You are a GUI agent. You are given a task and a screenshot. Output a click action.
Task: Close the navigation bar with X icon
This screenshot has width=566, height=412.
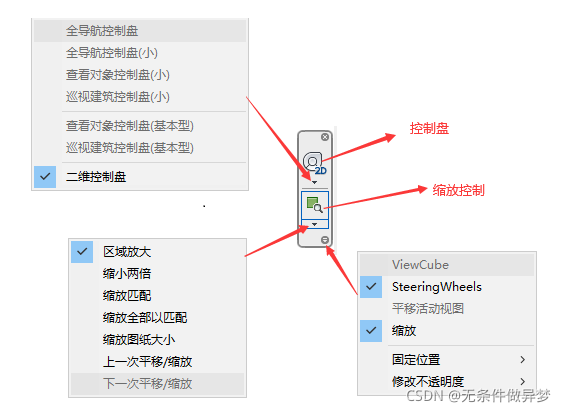pyautogui.click(x=325, y=137)
